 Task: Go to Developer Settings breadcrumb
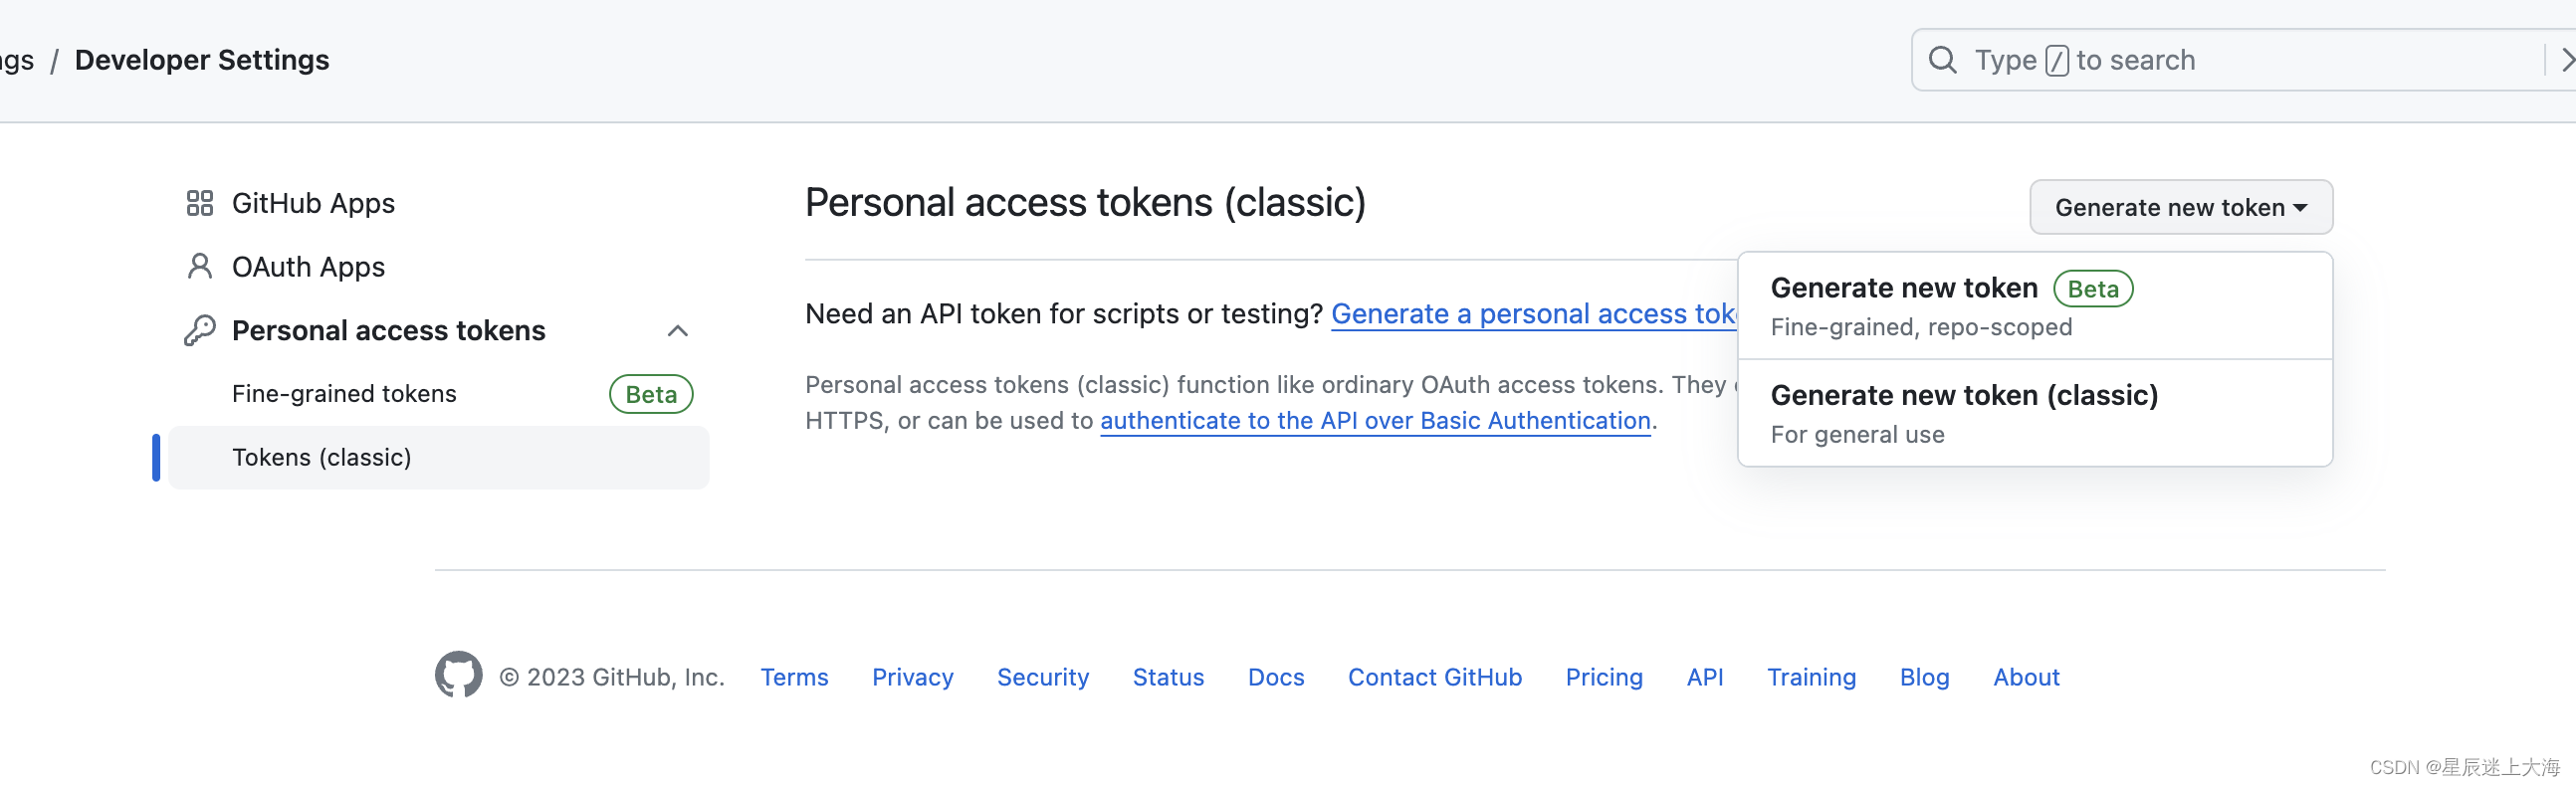click(x=202, y=60)
